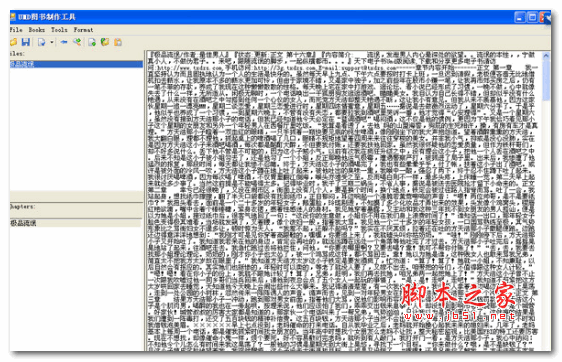Minimize the UMD tool window
The image size is (562, 362).
(x=520, y=17)
